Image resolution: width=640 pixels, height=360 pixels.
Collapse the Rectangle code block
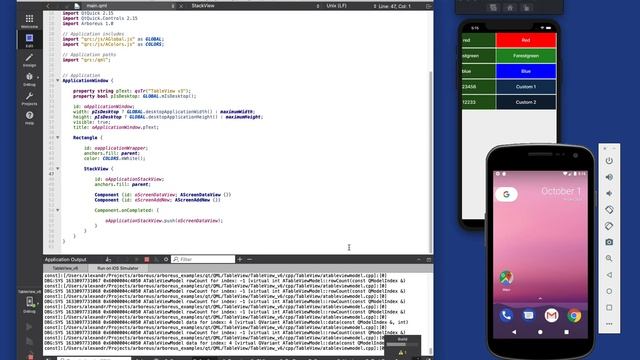point(58,138)
